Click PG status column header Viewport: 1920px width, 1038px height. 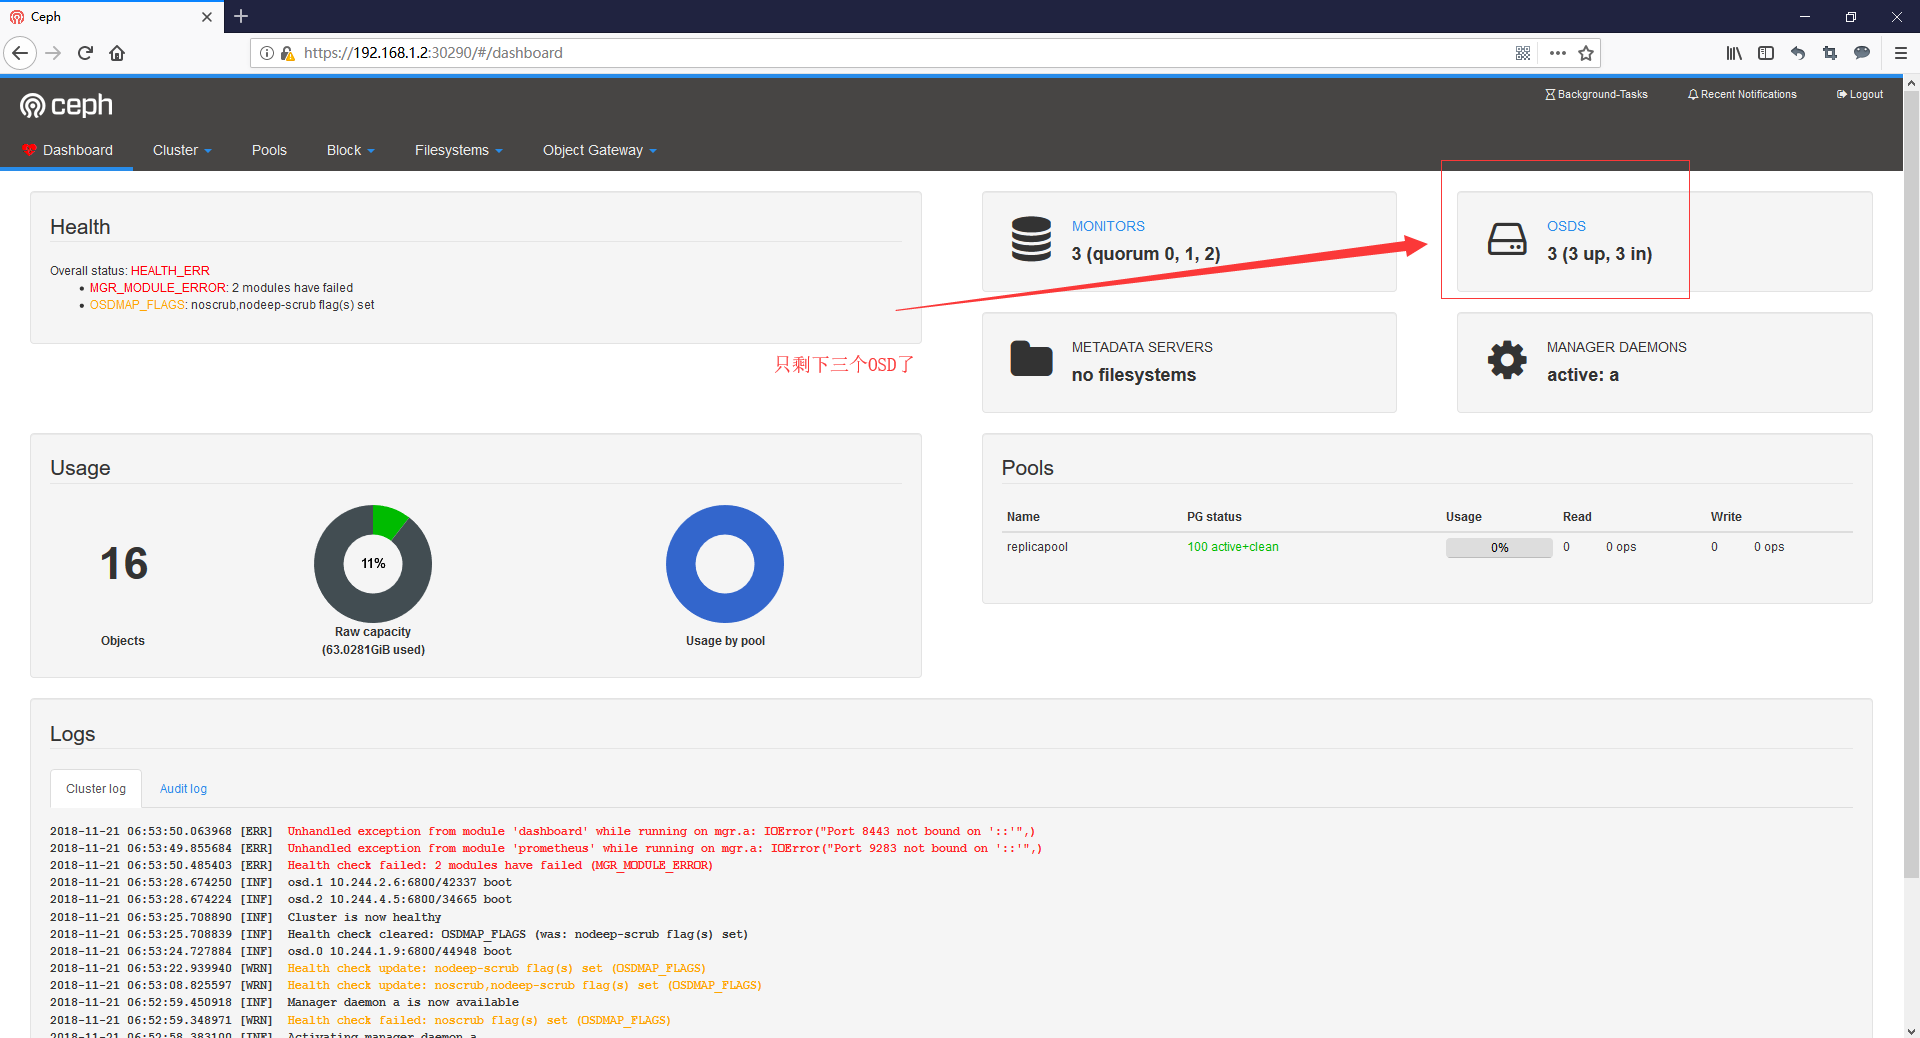(1214, 517)
